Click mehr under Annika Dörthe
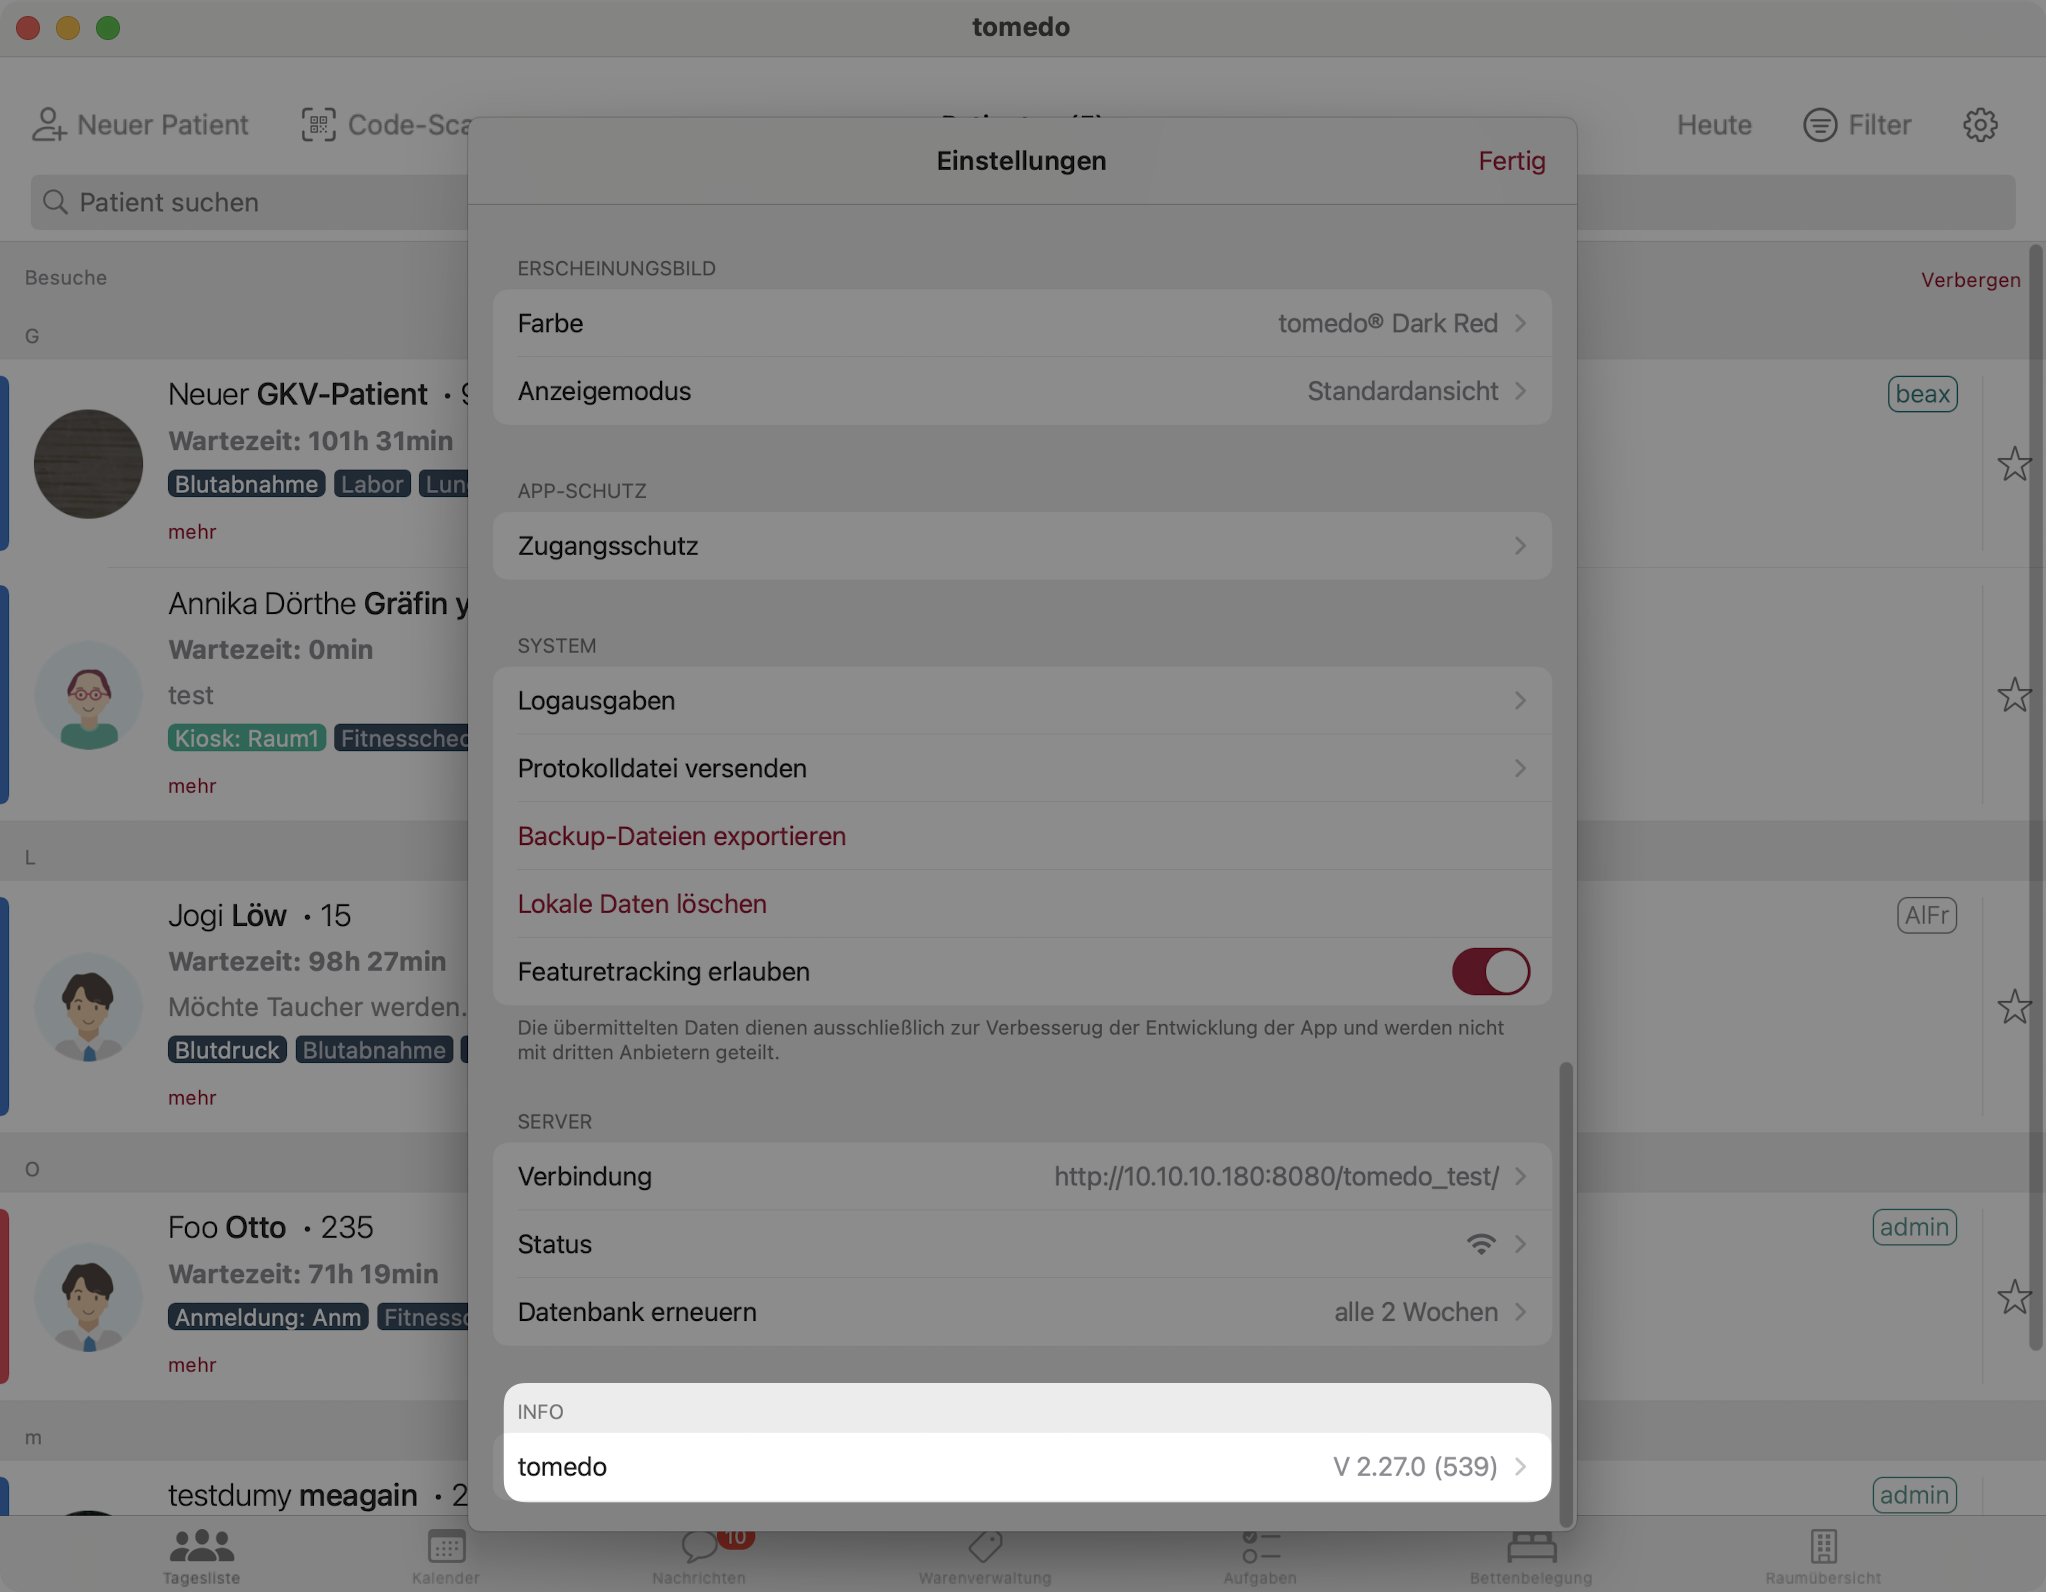The height and width of the screenshot is (1592, 2046). coord(192,786)
